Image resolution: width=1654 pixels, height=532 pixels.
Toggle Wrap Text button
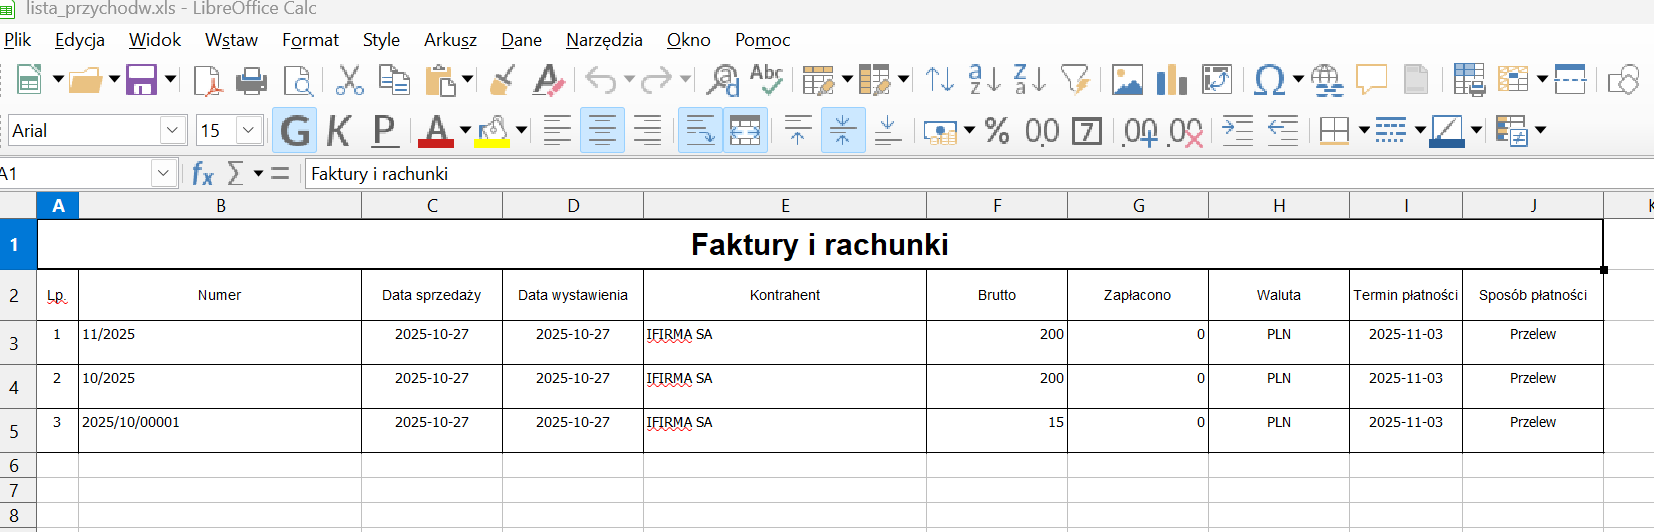[x=700, y=131]
